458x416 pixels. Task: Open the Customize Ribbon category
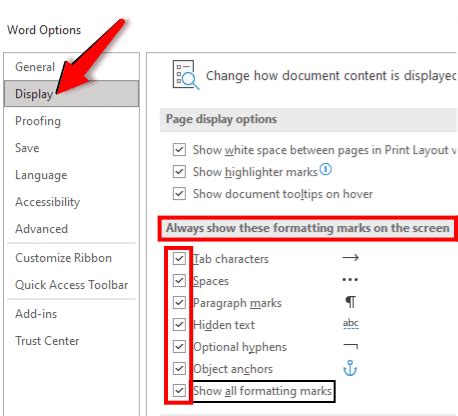[71, 258]
